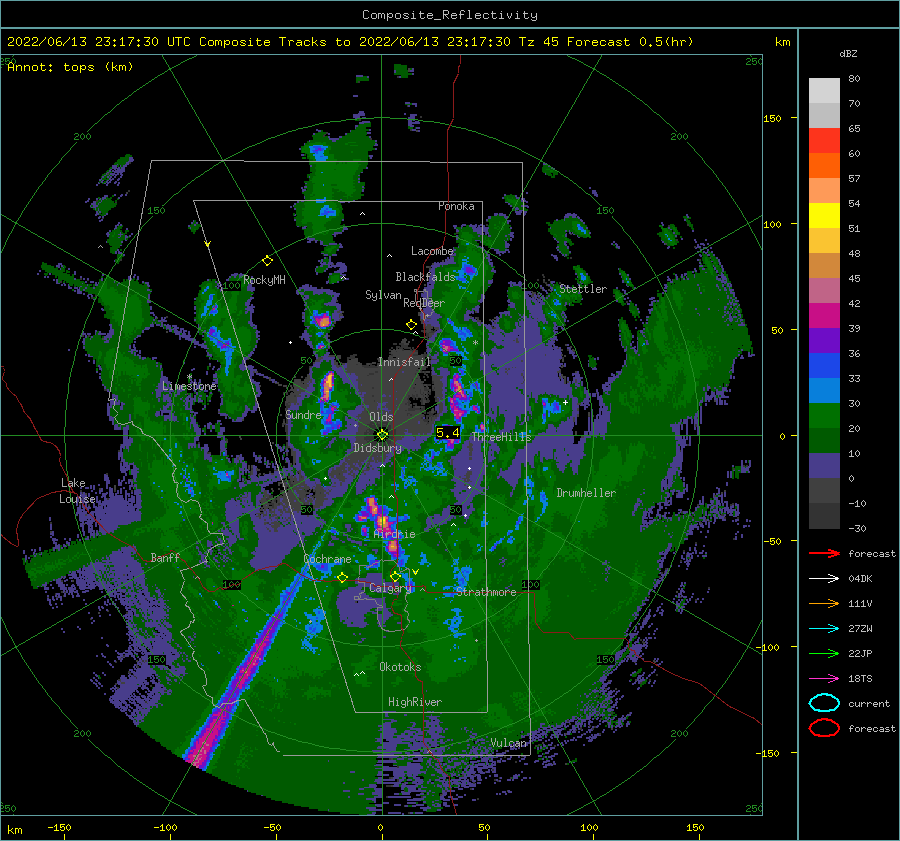Click the light gray 70-80 dBZ swatch
The width and height of the screenshot is (900, 841).
pyautogui.click(x=824, y=91)
